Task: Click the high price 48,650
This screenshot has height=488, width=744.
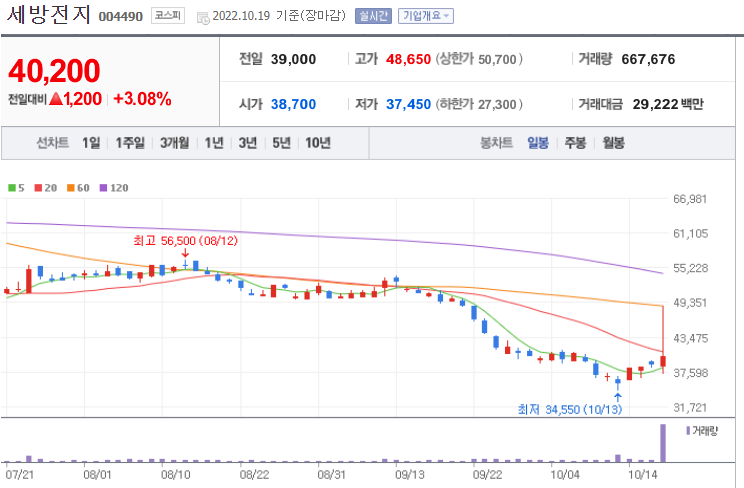Action: click(x=408, y=59)
